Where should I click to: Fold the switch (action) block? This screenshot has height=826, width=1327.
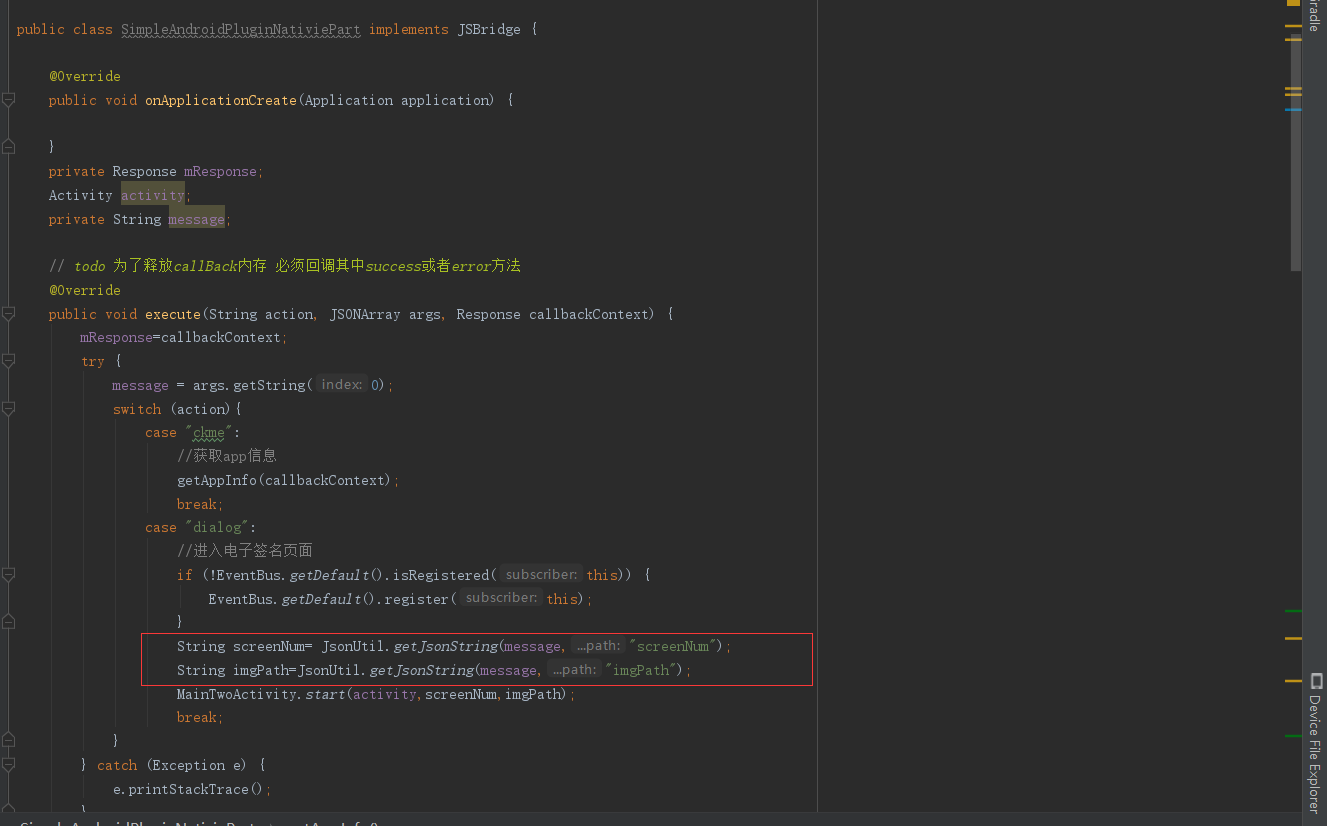click(8, 409)
